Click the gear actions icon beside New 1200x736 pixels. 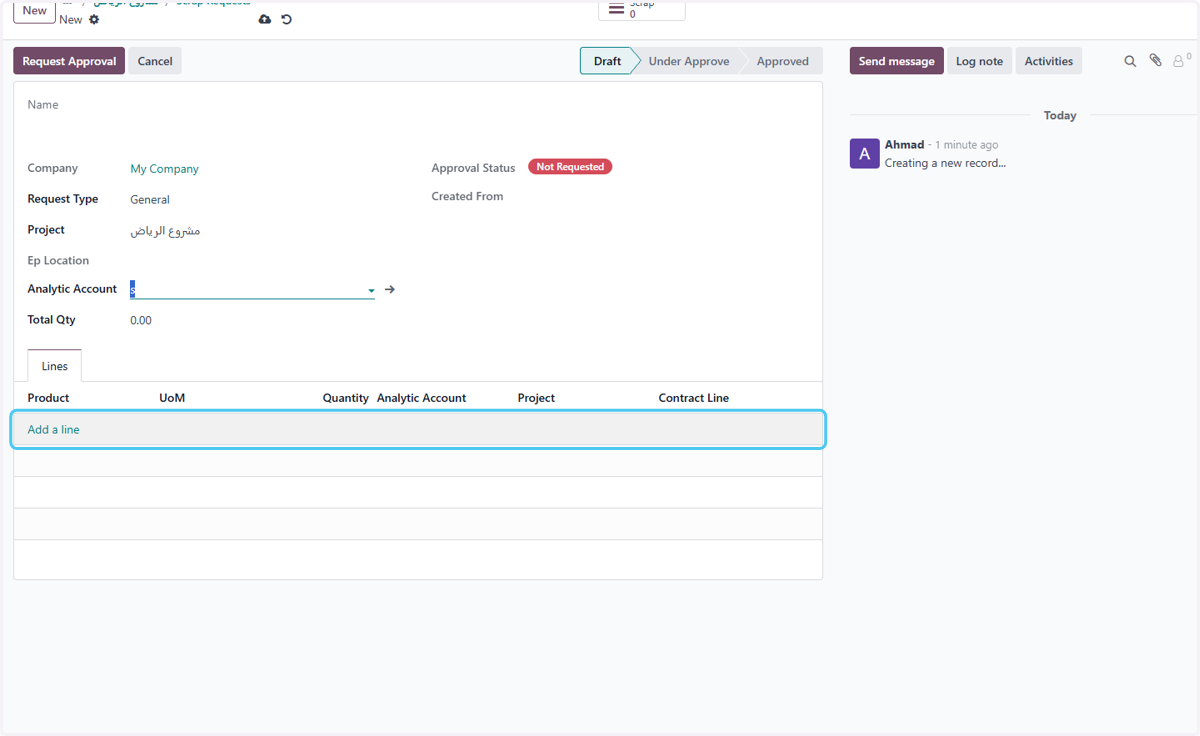click(94, 20)
